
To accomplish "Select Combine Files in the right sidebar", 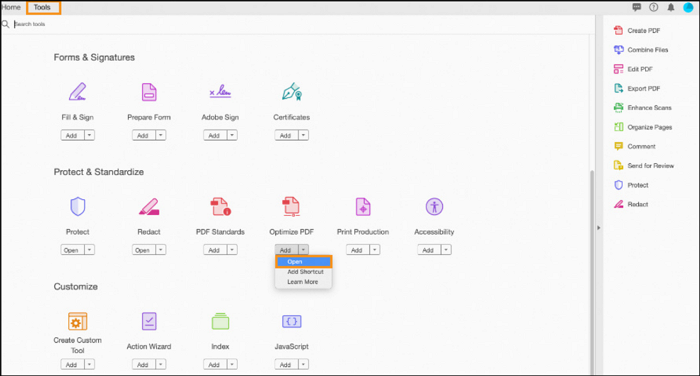I will coord(641,50).
